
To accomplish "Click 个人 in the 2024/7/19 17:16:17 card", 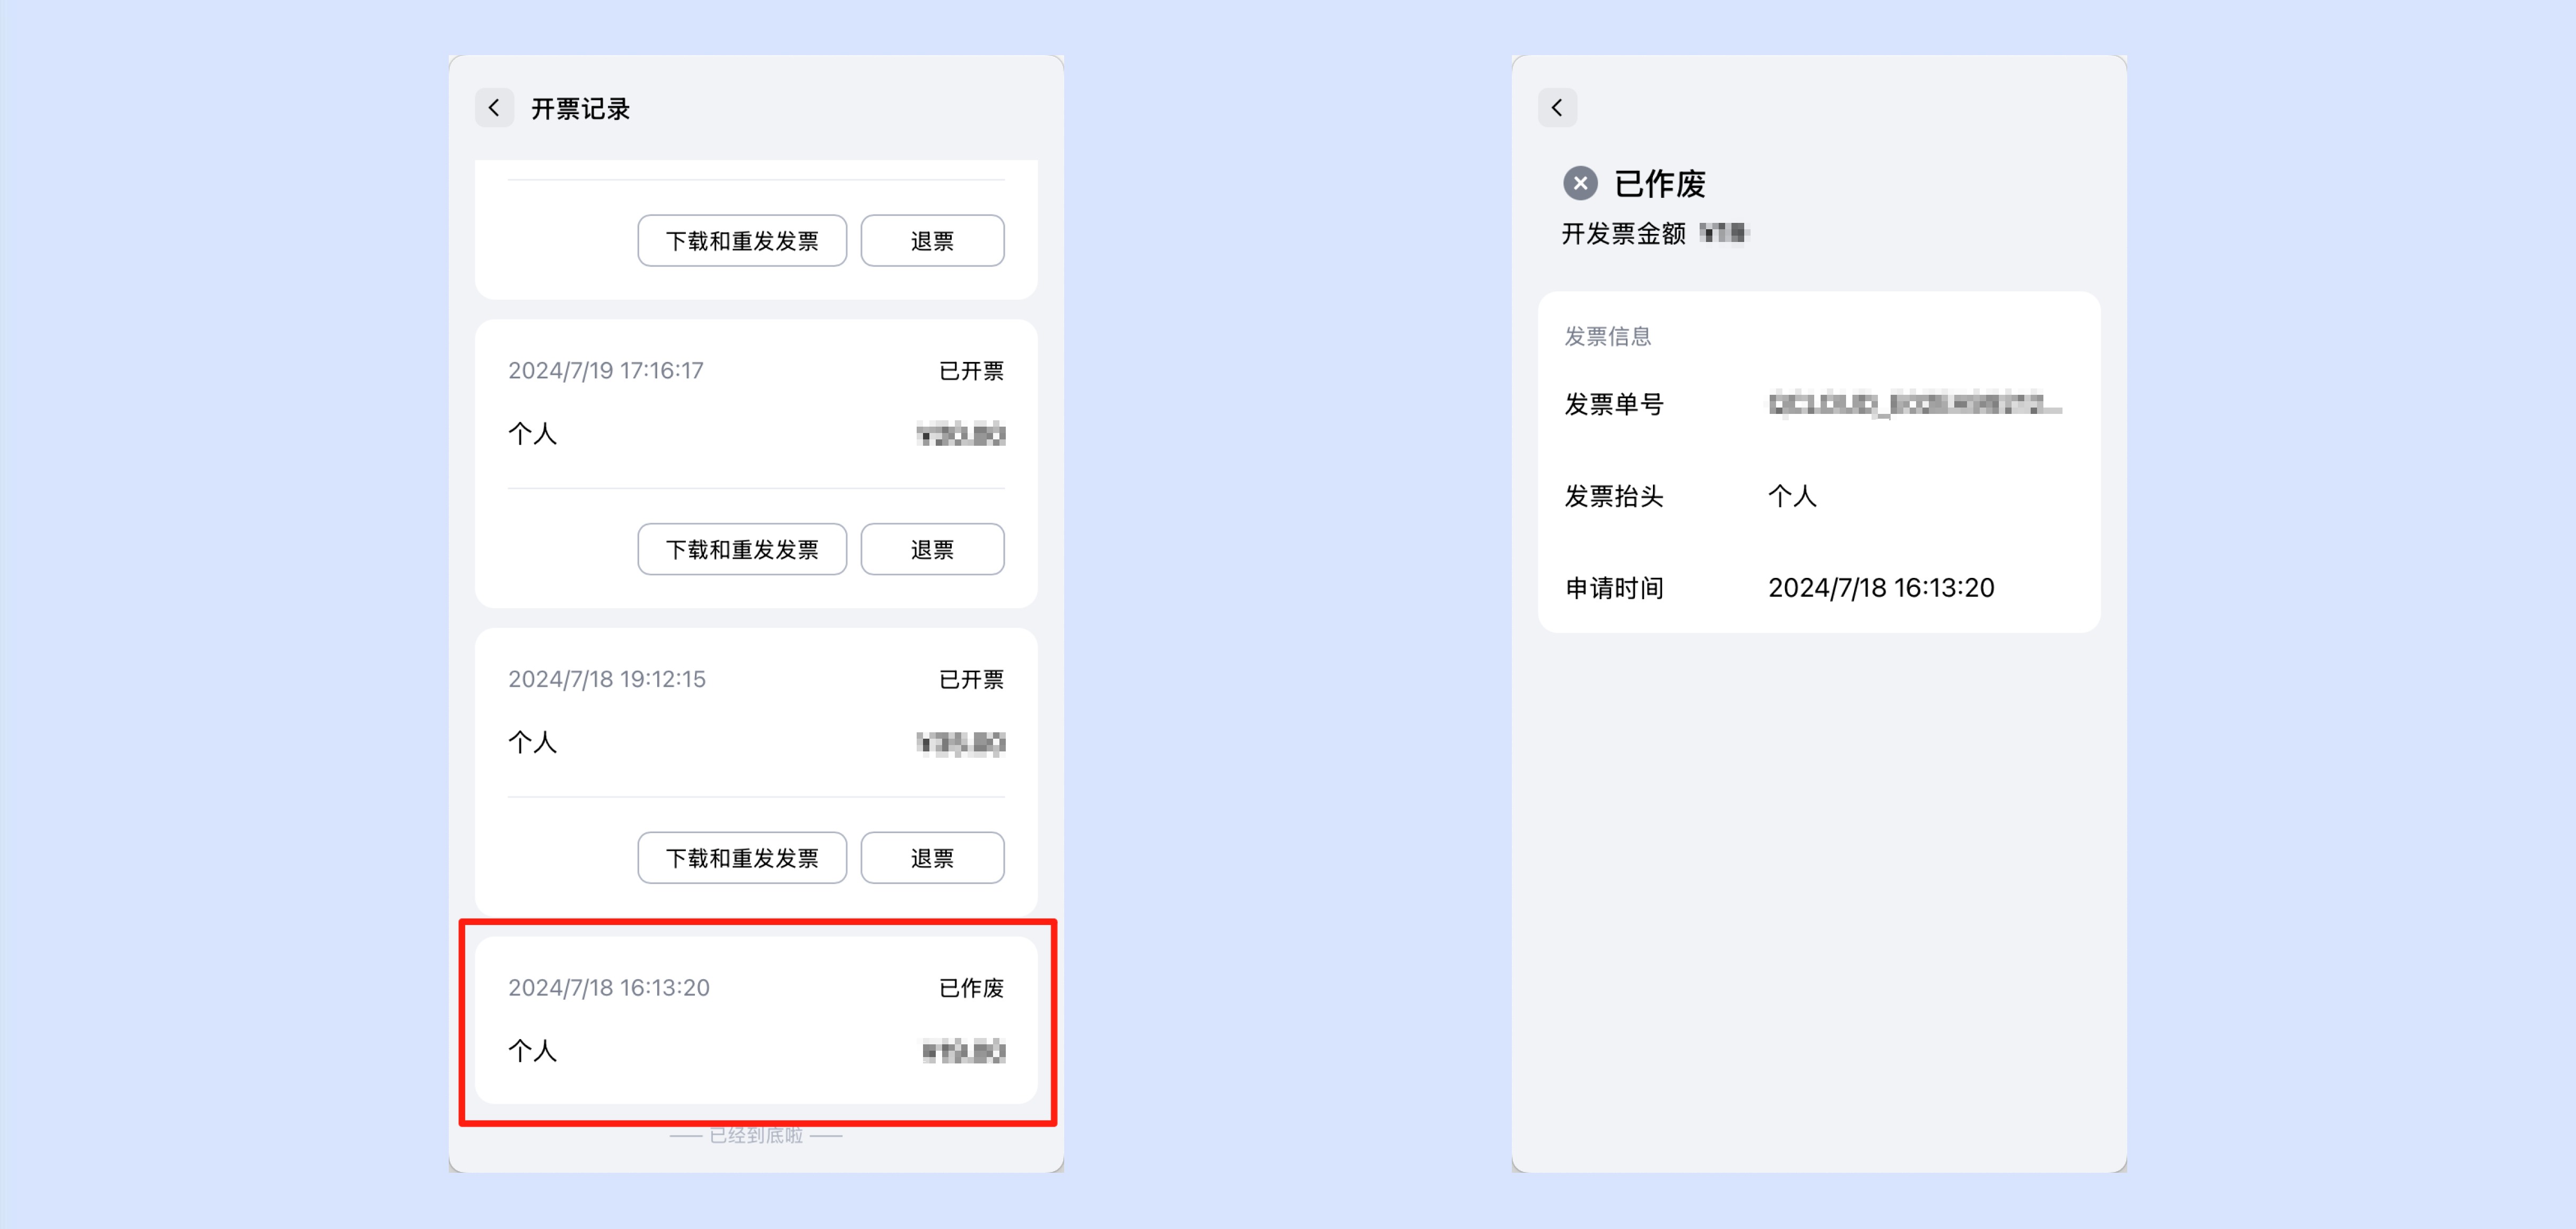I will click(x=532, y=434).
